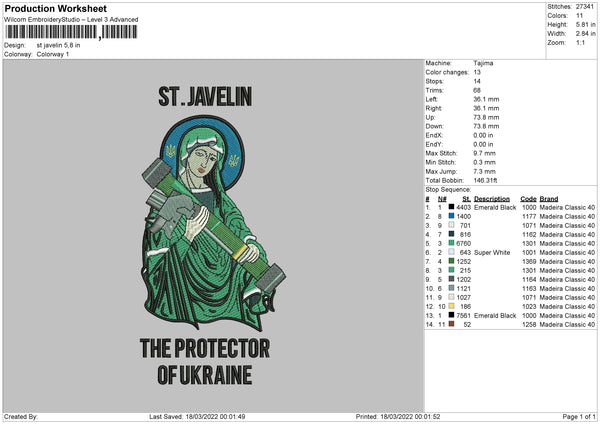Image resolution: width=600 pixels, height=424 pixels.
Task: Click the N# column header
Action: tap(441, 198)
